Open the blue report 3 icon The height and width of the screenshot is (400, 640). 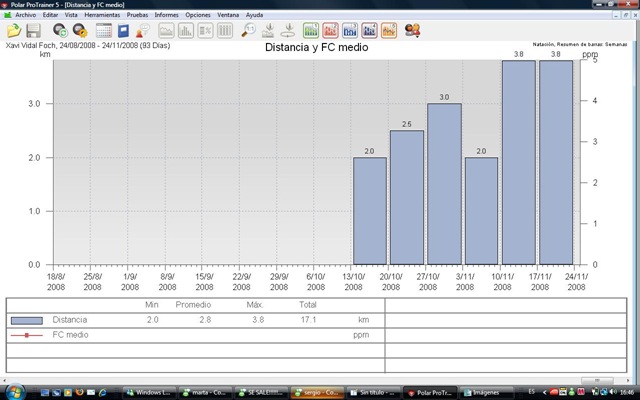tap(350, 31)
